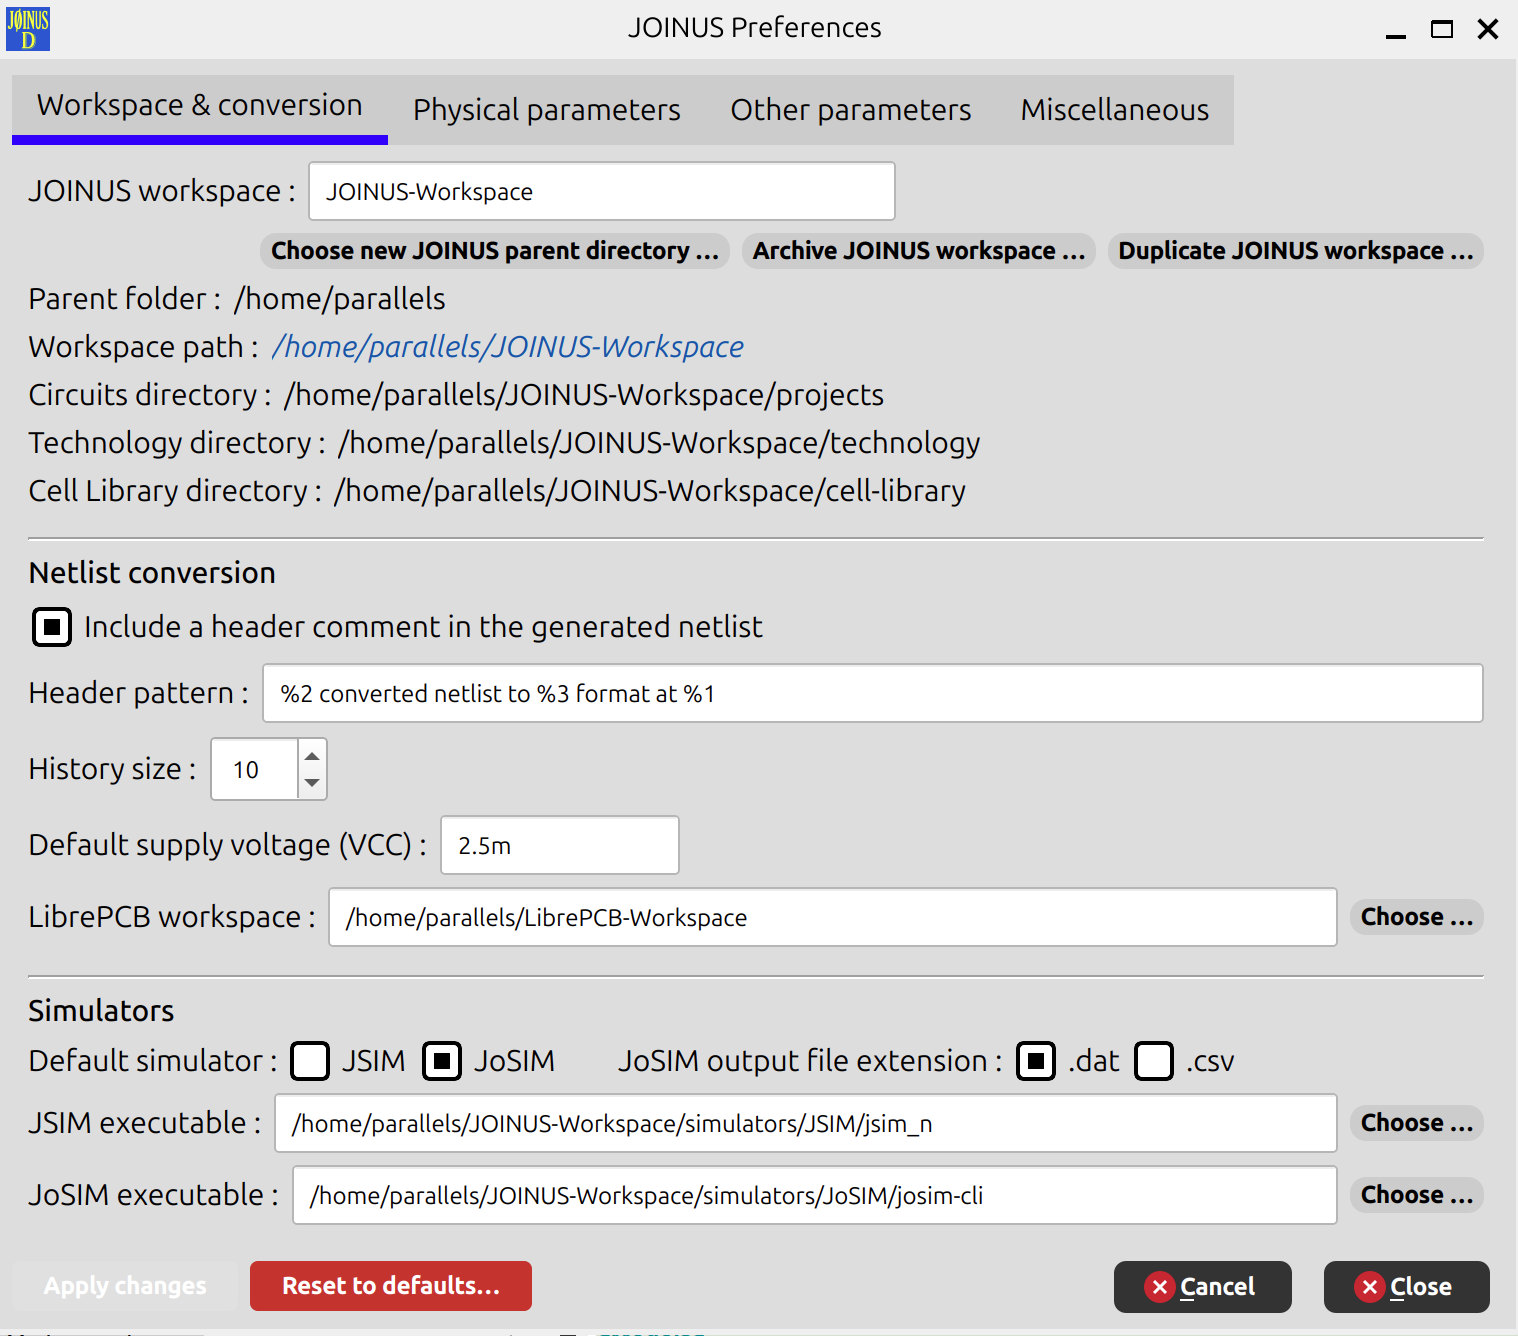The width and height of the screenshot is (1518, 1336).
Task: Click the Simulators heading
Action: tap(101, 1011)
